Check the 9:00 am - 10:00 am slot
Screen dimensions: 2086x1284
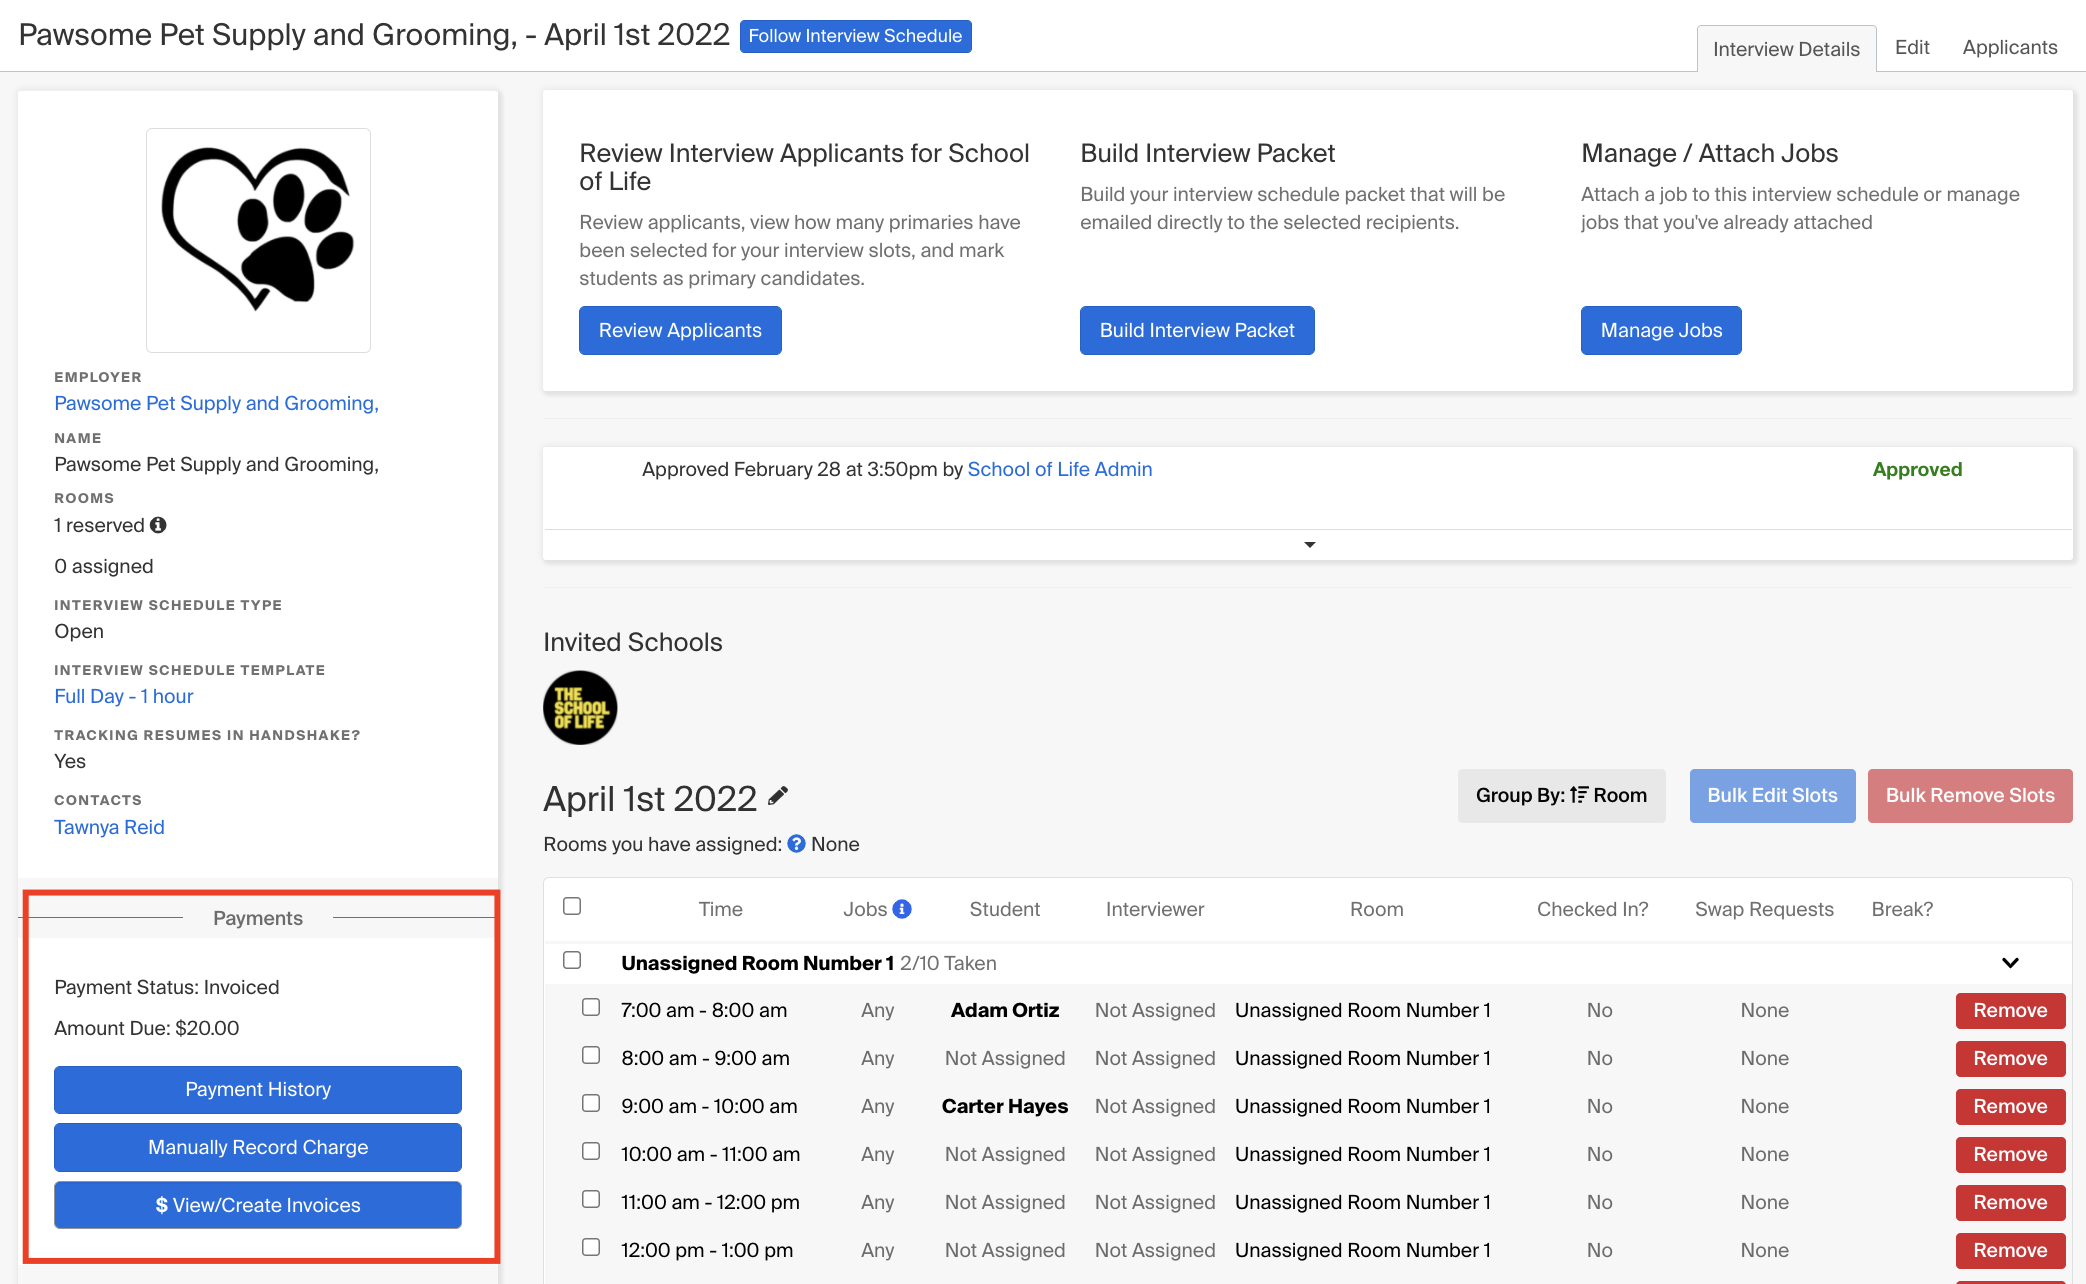point(591,1103)
